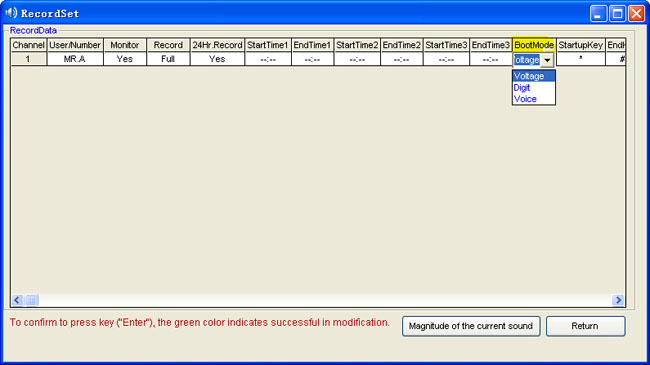Click the scroll left arrow icon
Viewport: 650px width, 365px height.
[x=17, y=299]
